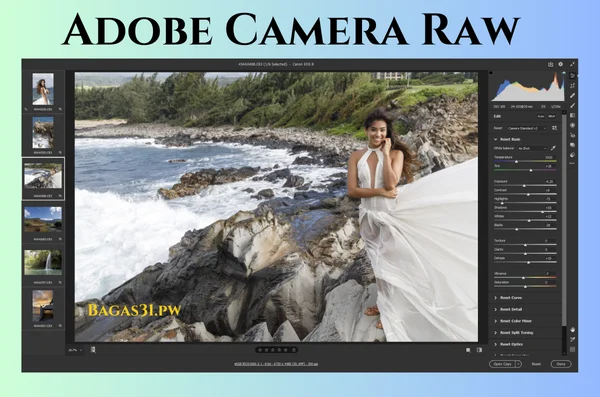Open the browse profiles grid icon

554,128
